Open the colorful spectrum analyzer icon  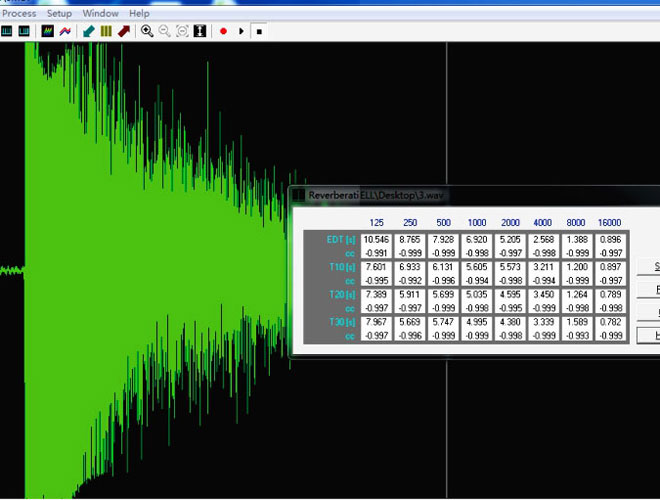click(x=47, y=31)
